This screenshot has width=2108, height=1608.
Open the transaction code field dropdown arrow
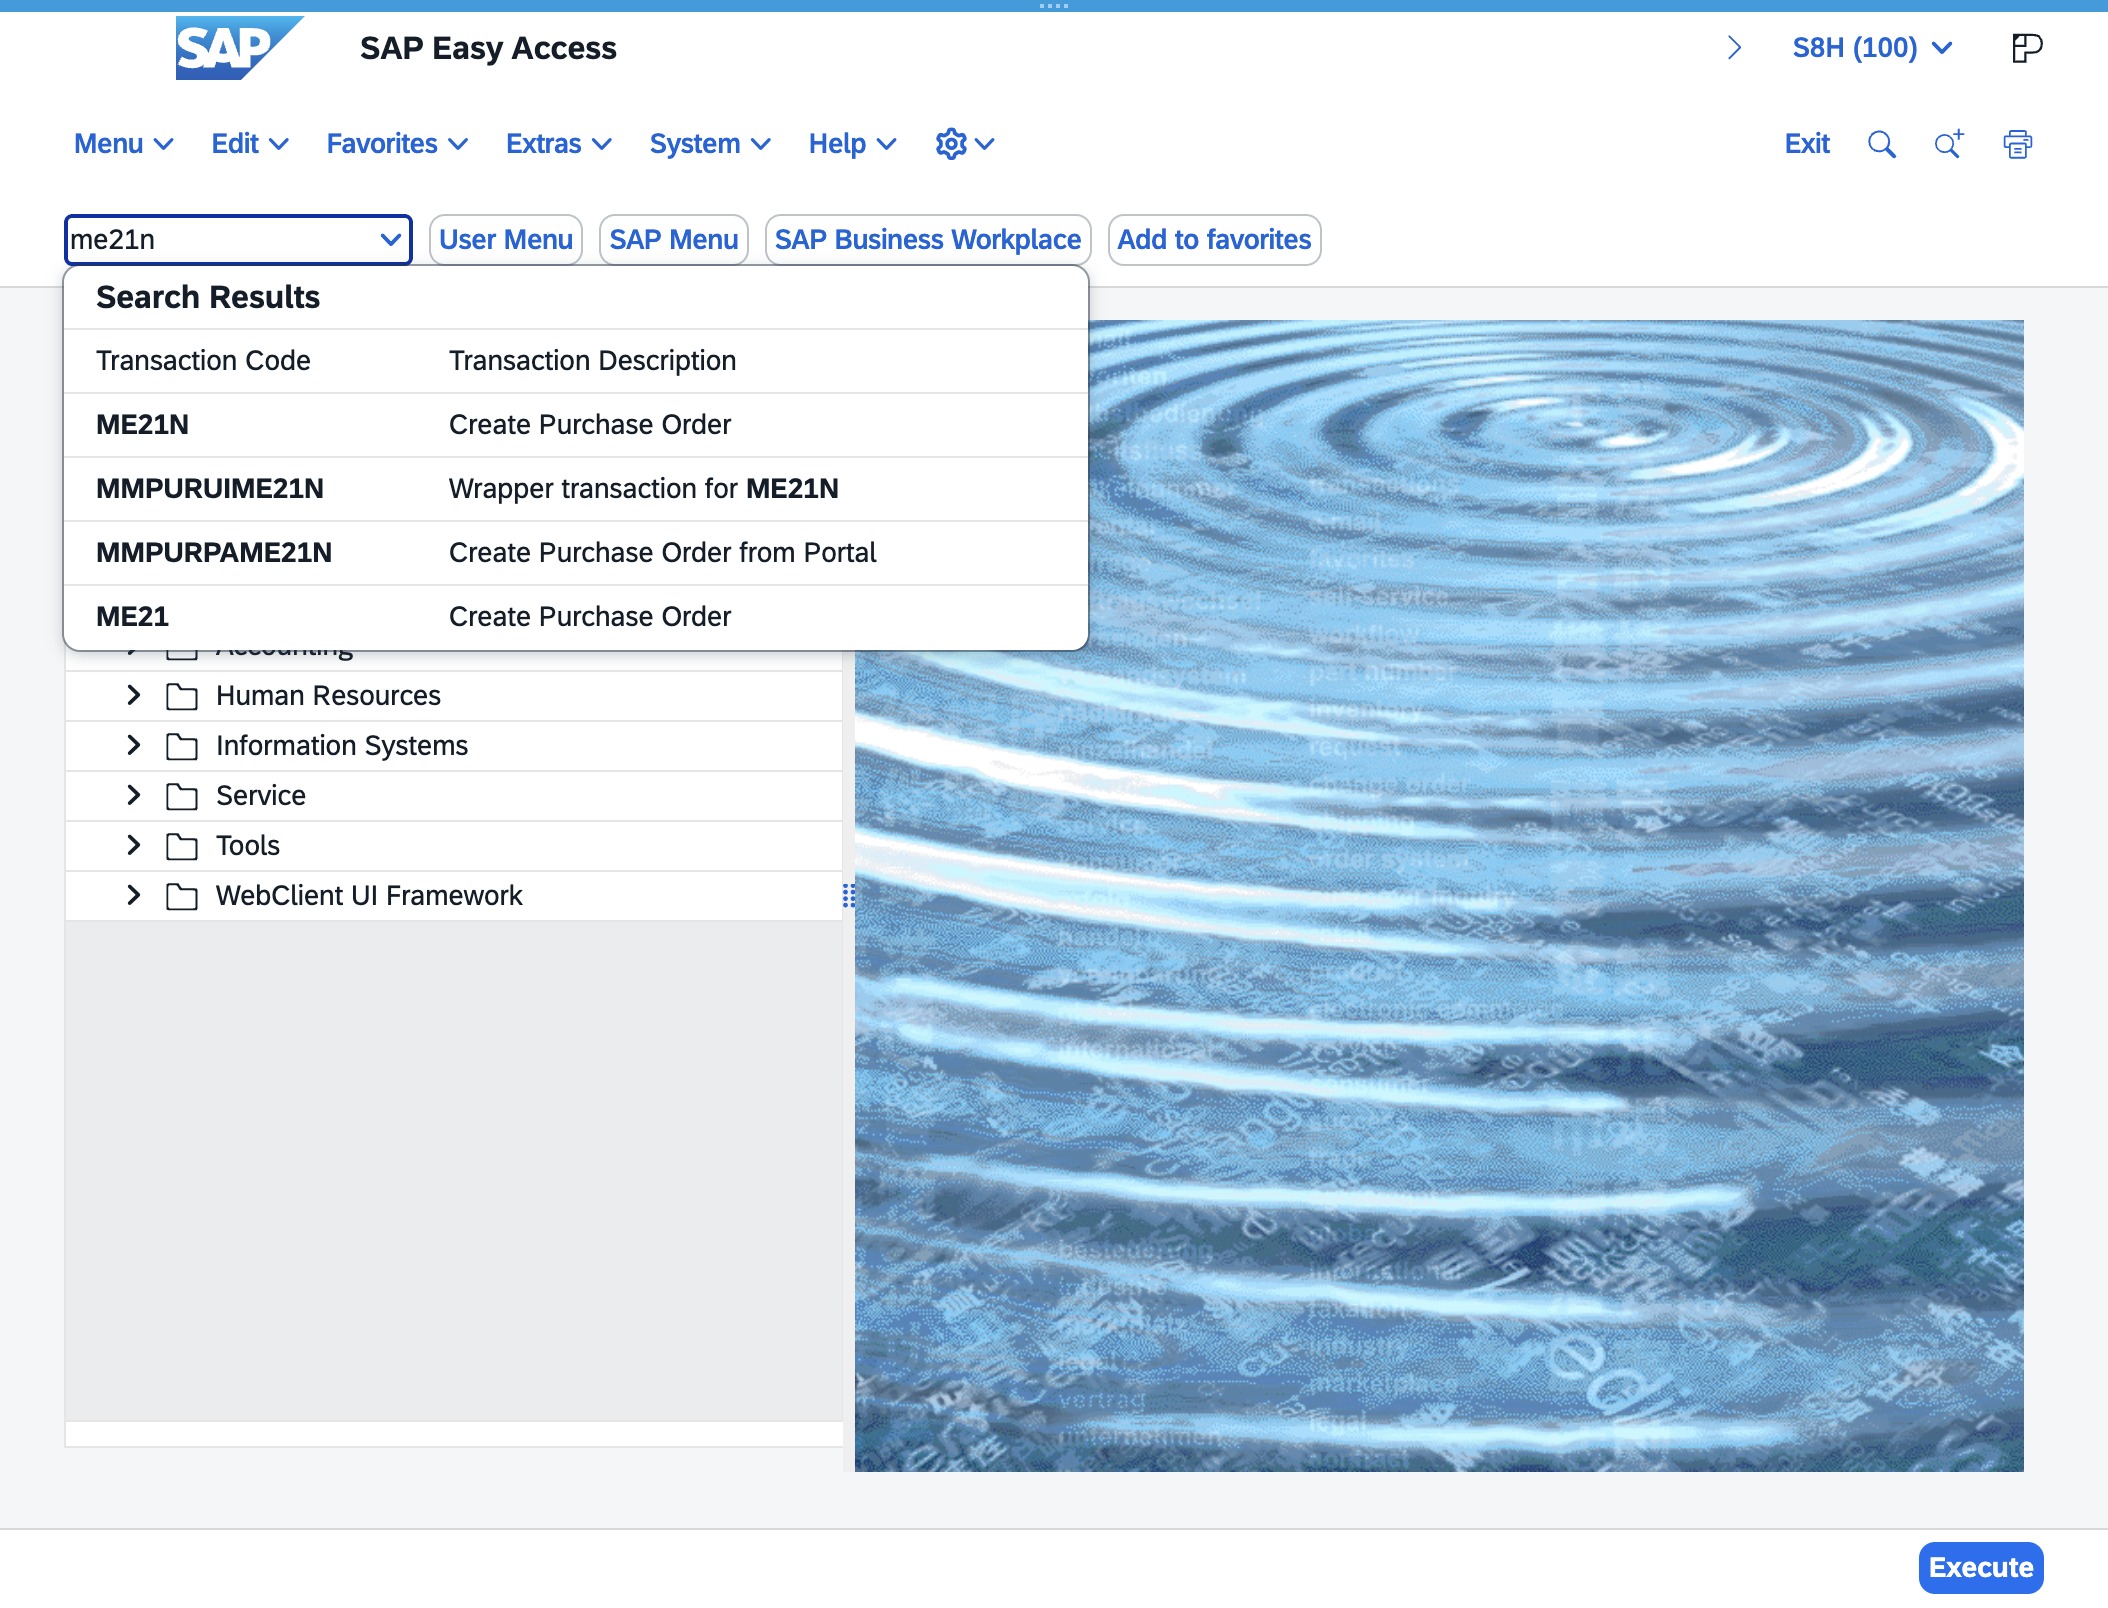point(391,240)
